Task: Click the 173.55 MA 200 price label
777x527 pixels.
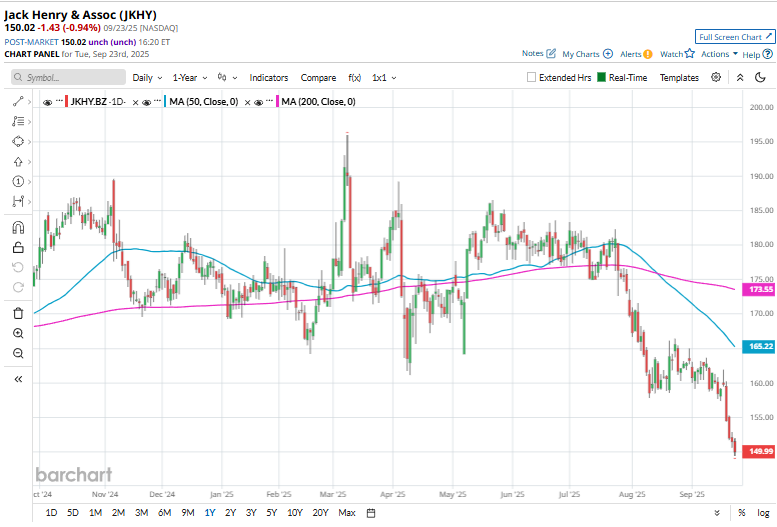Action: click(x=759, y=289)
